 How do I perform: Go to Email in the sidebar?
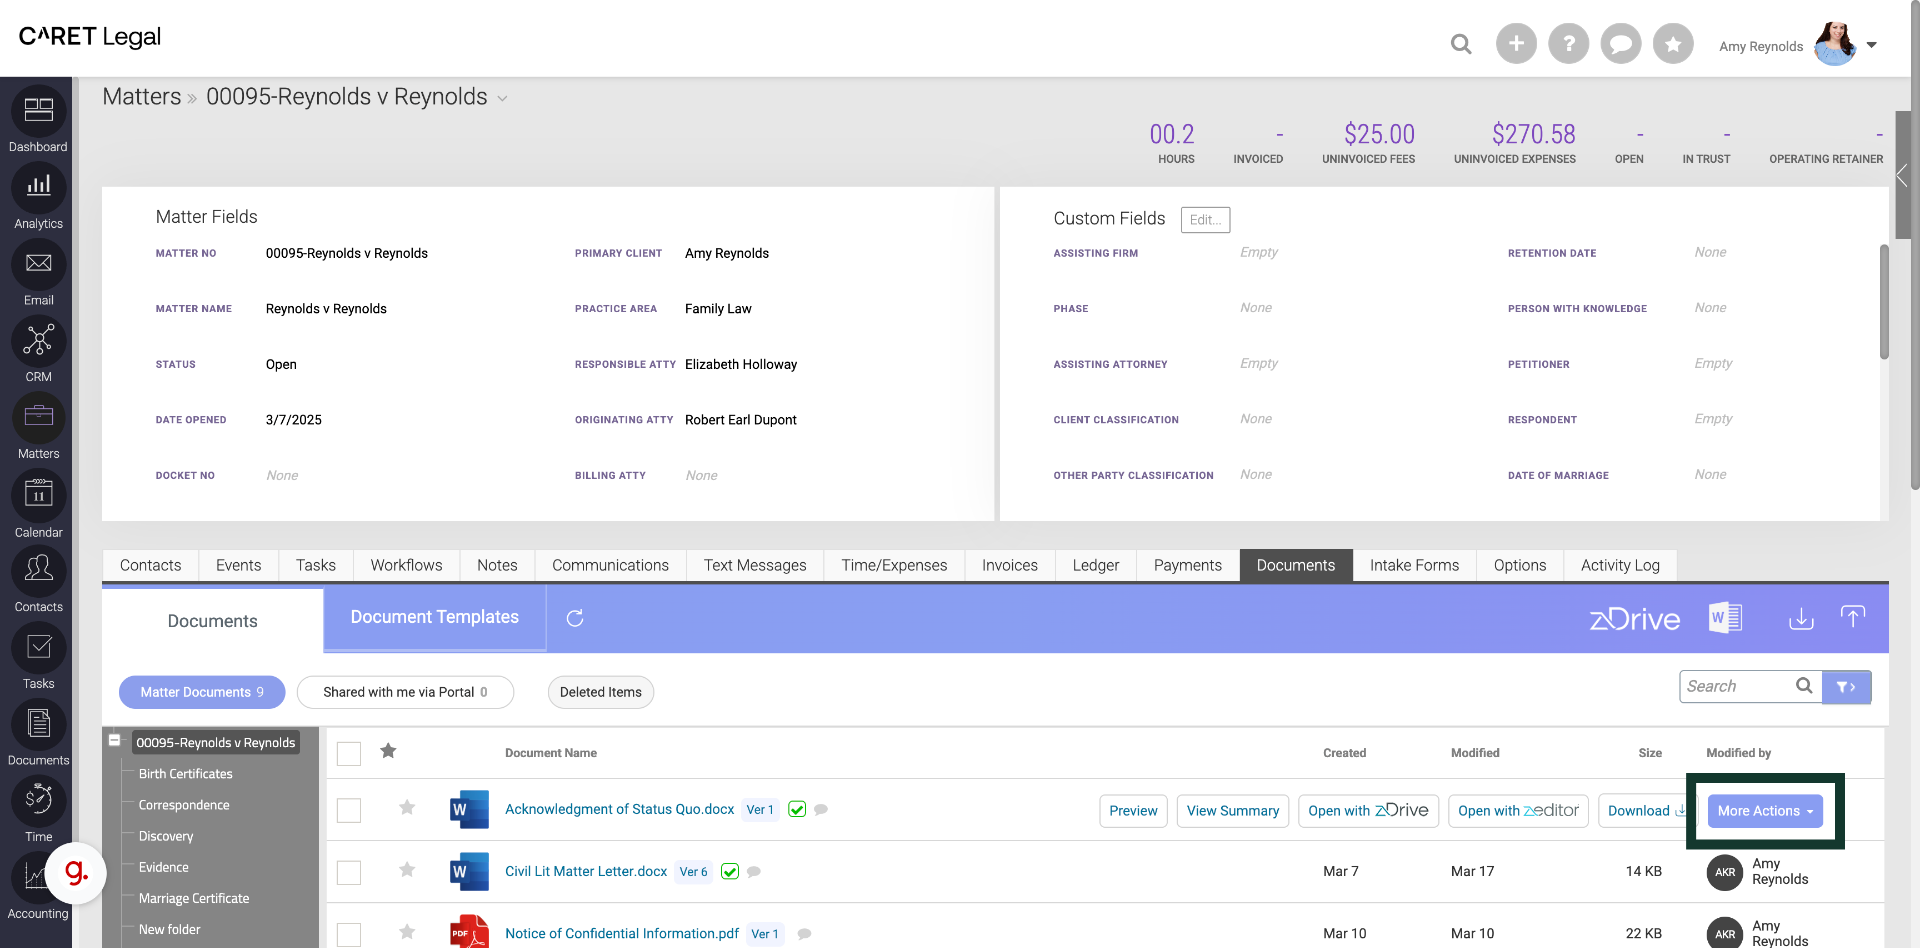[38, 264]
